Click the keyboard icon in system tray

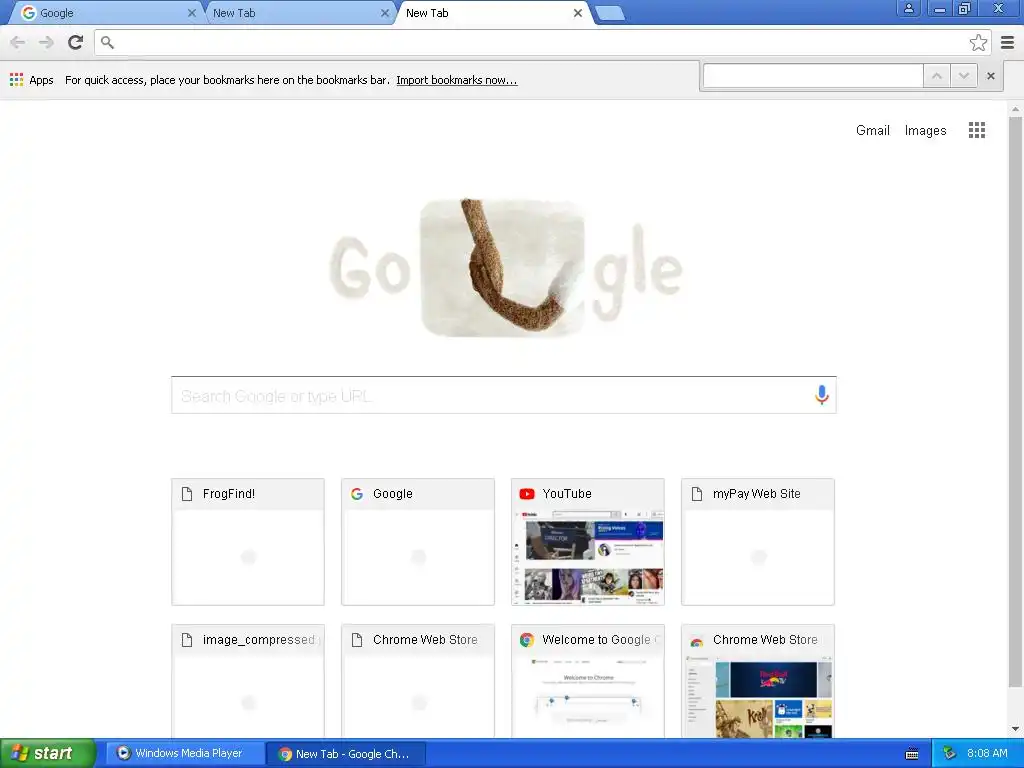pyautogui.click(x=912, y=754)
